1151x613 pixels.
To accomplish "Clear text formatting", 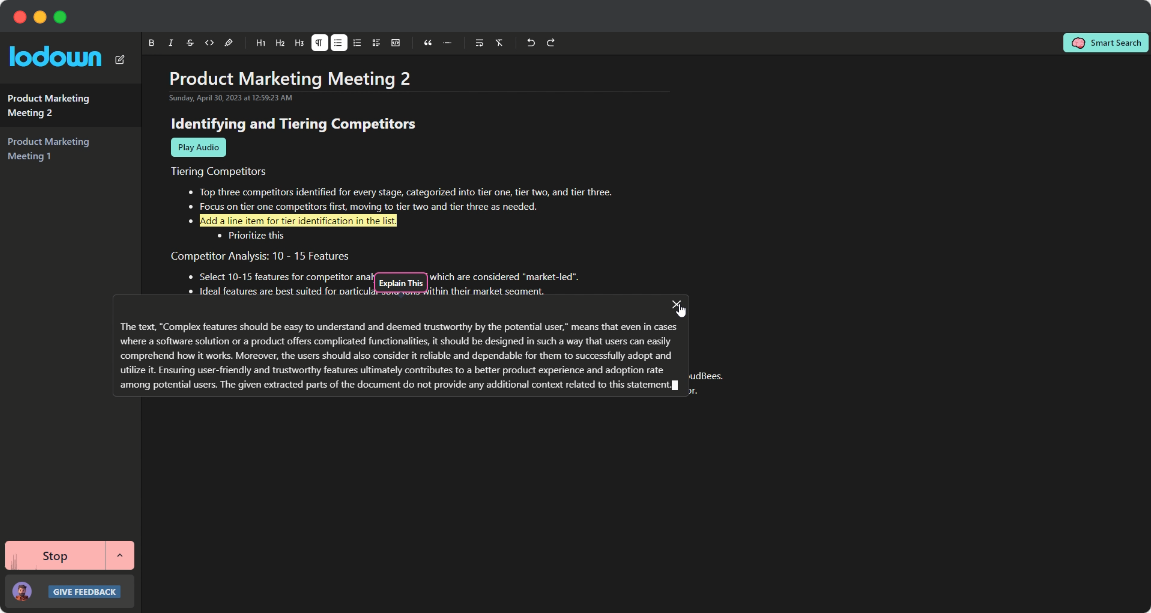I will [499, 43].
